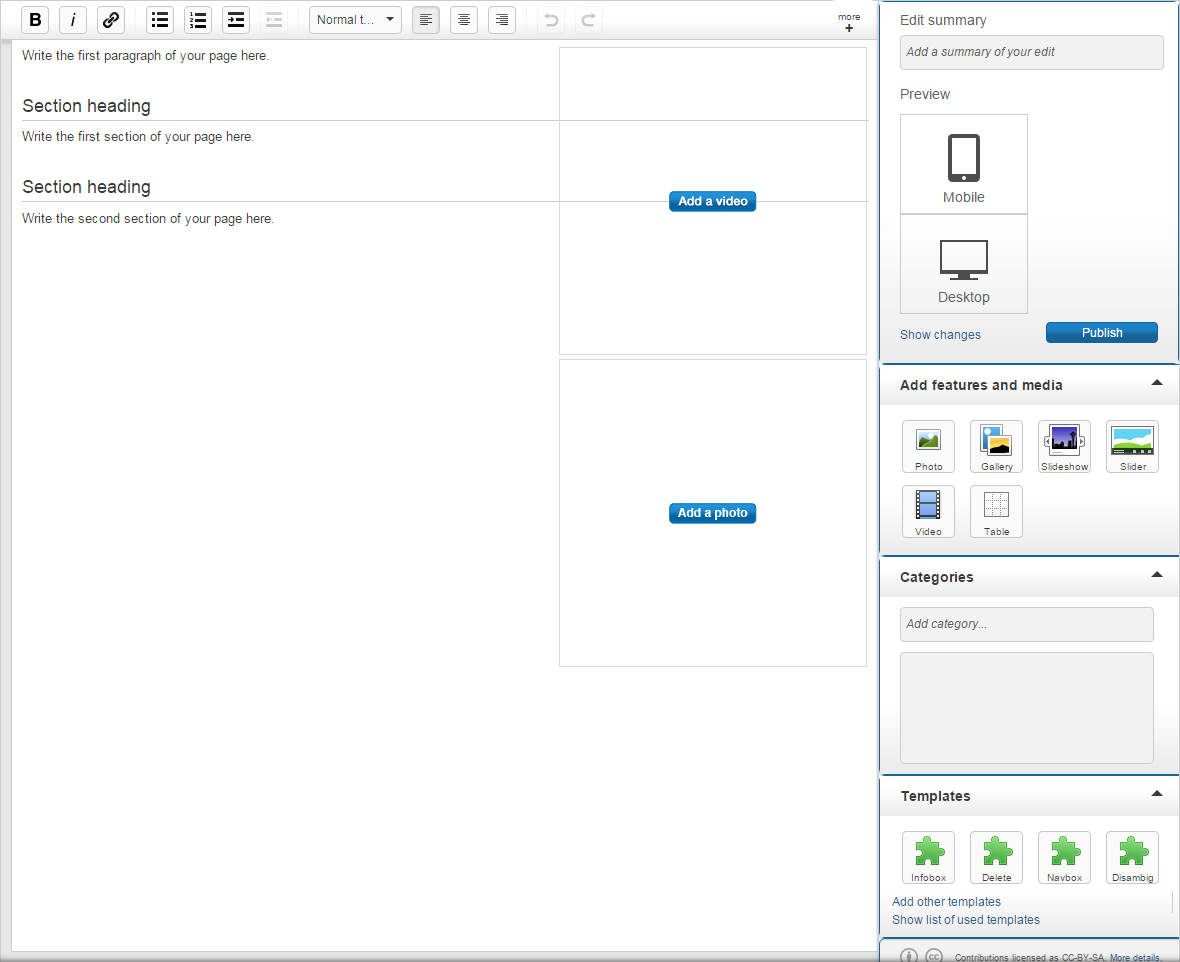The height and width of the screenshot is (962, 1180).
Task: Expand the more toolbar options
Action: coord(849,22)
